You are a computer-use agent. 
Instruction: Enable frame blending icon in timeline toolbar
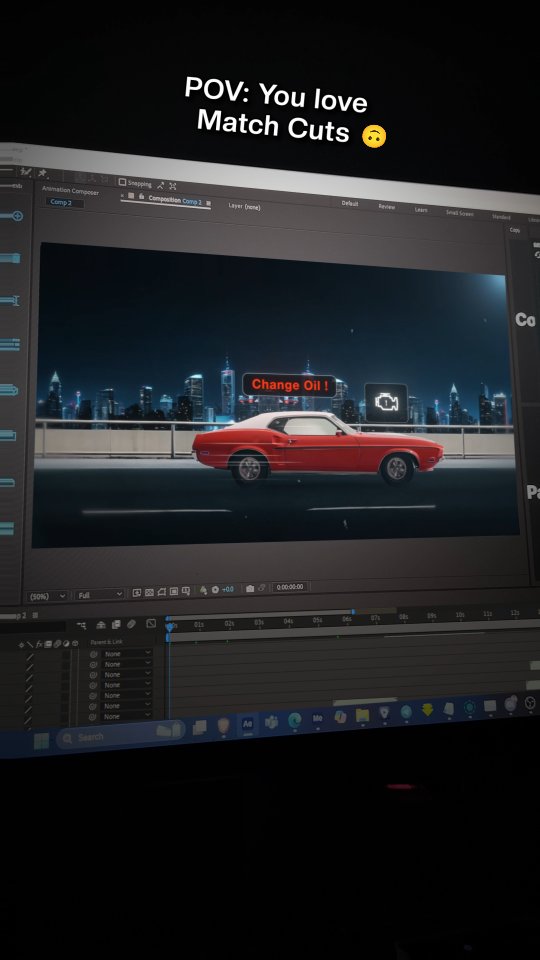116,624
